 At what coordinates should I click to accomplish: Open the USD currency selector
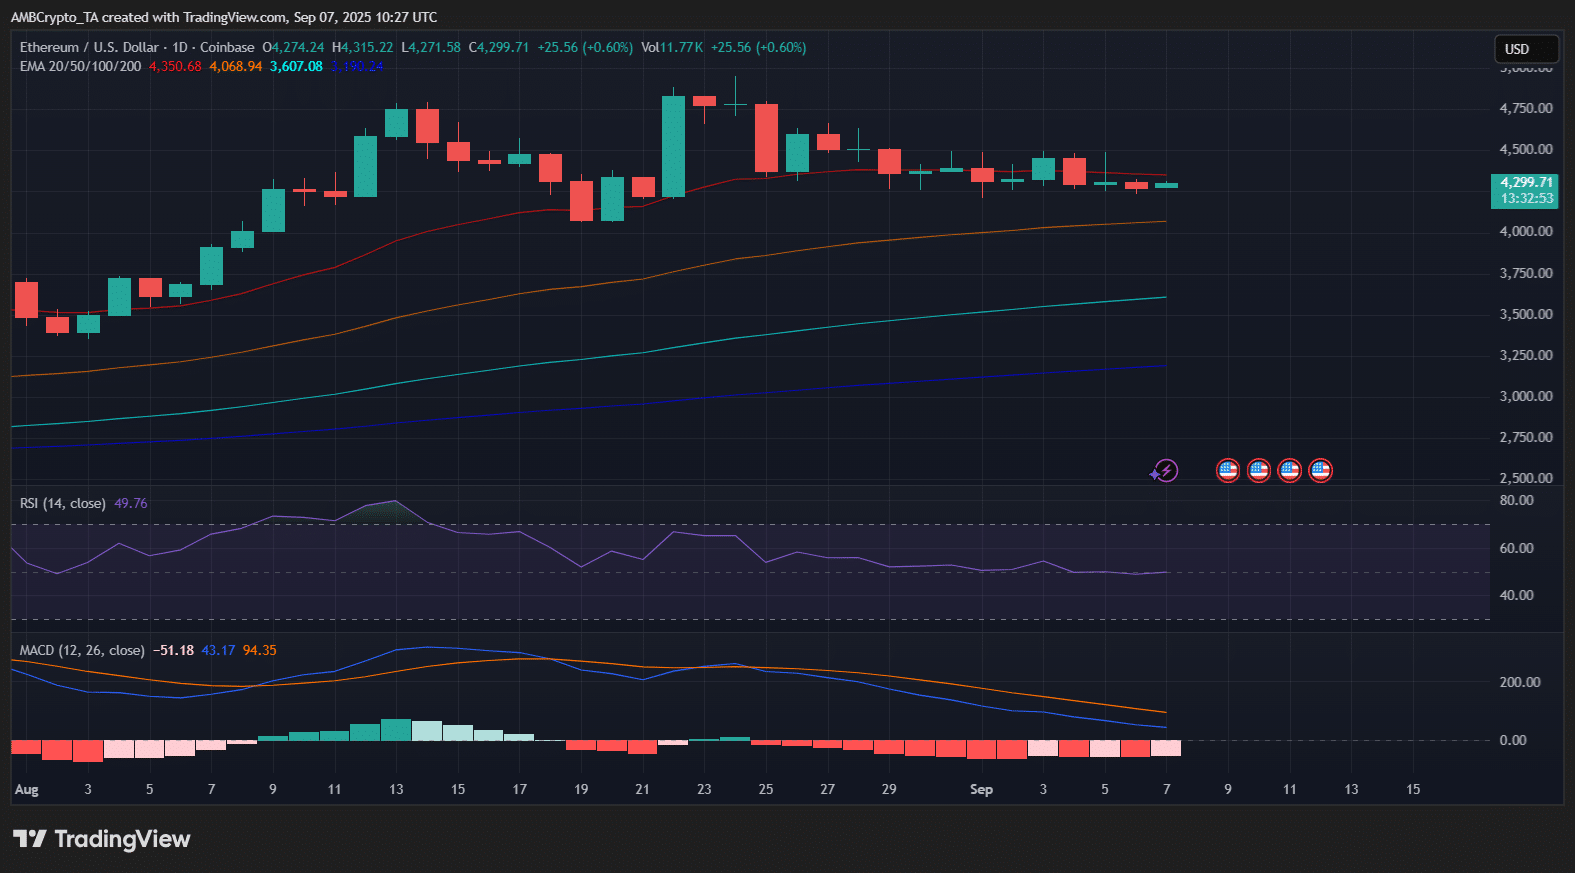click(1524, 49)
